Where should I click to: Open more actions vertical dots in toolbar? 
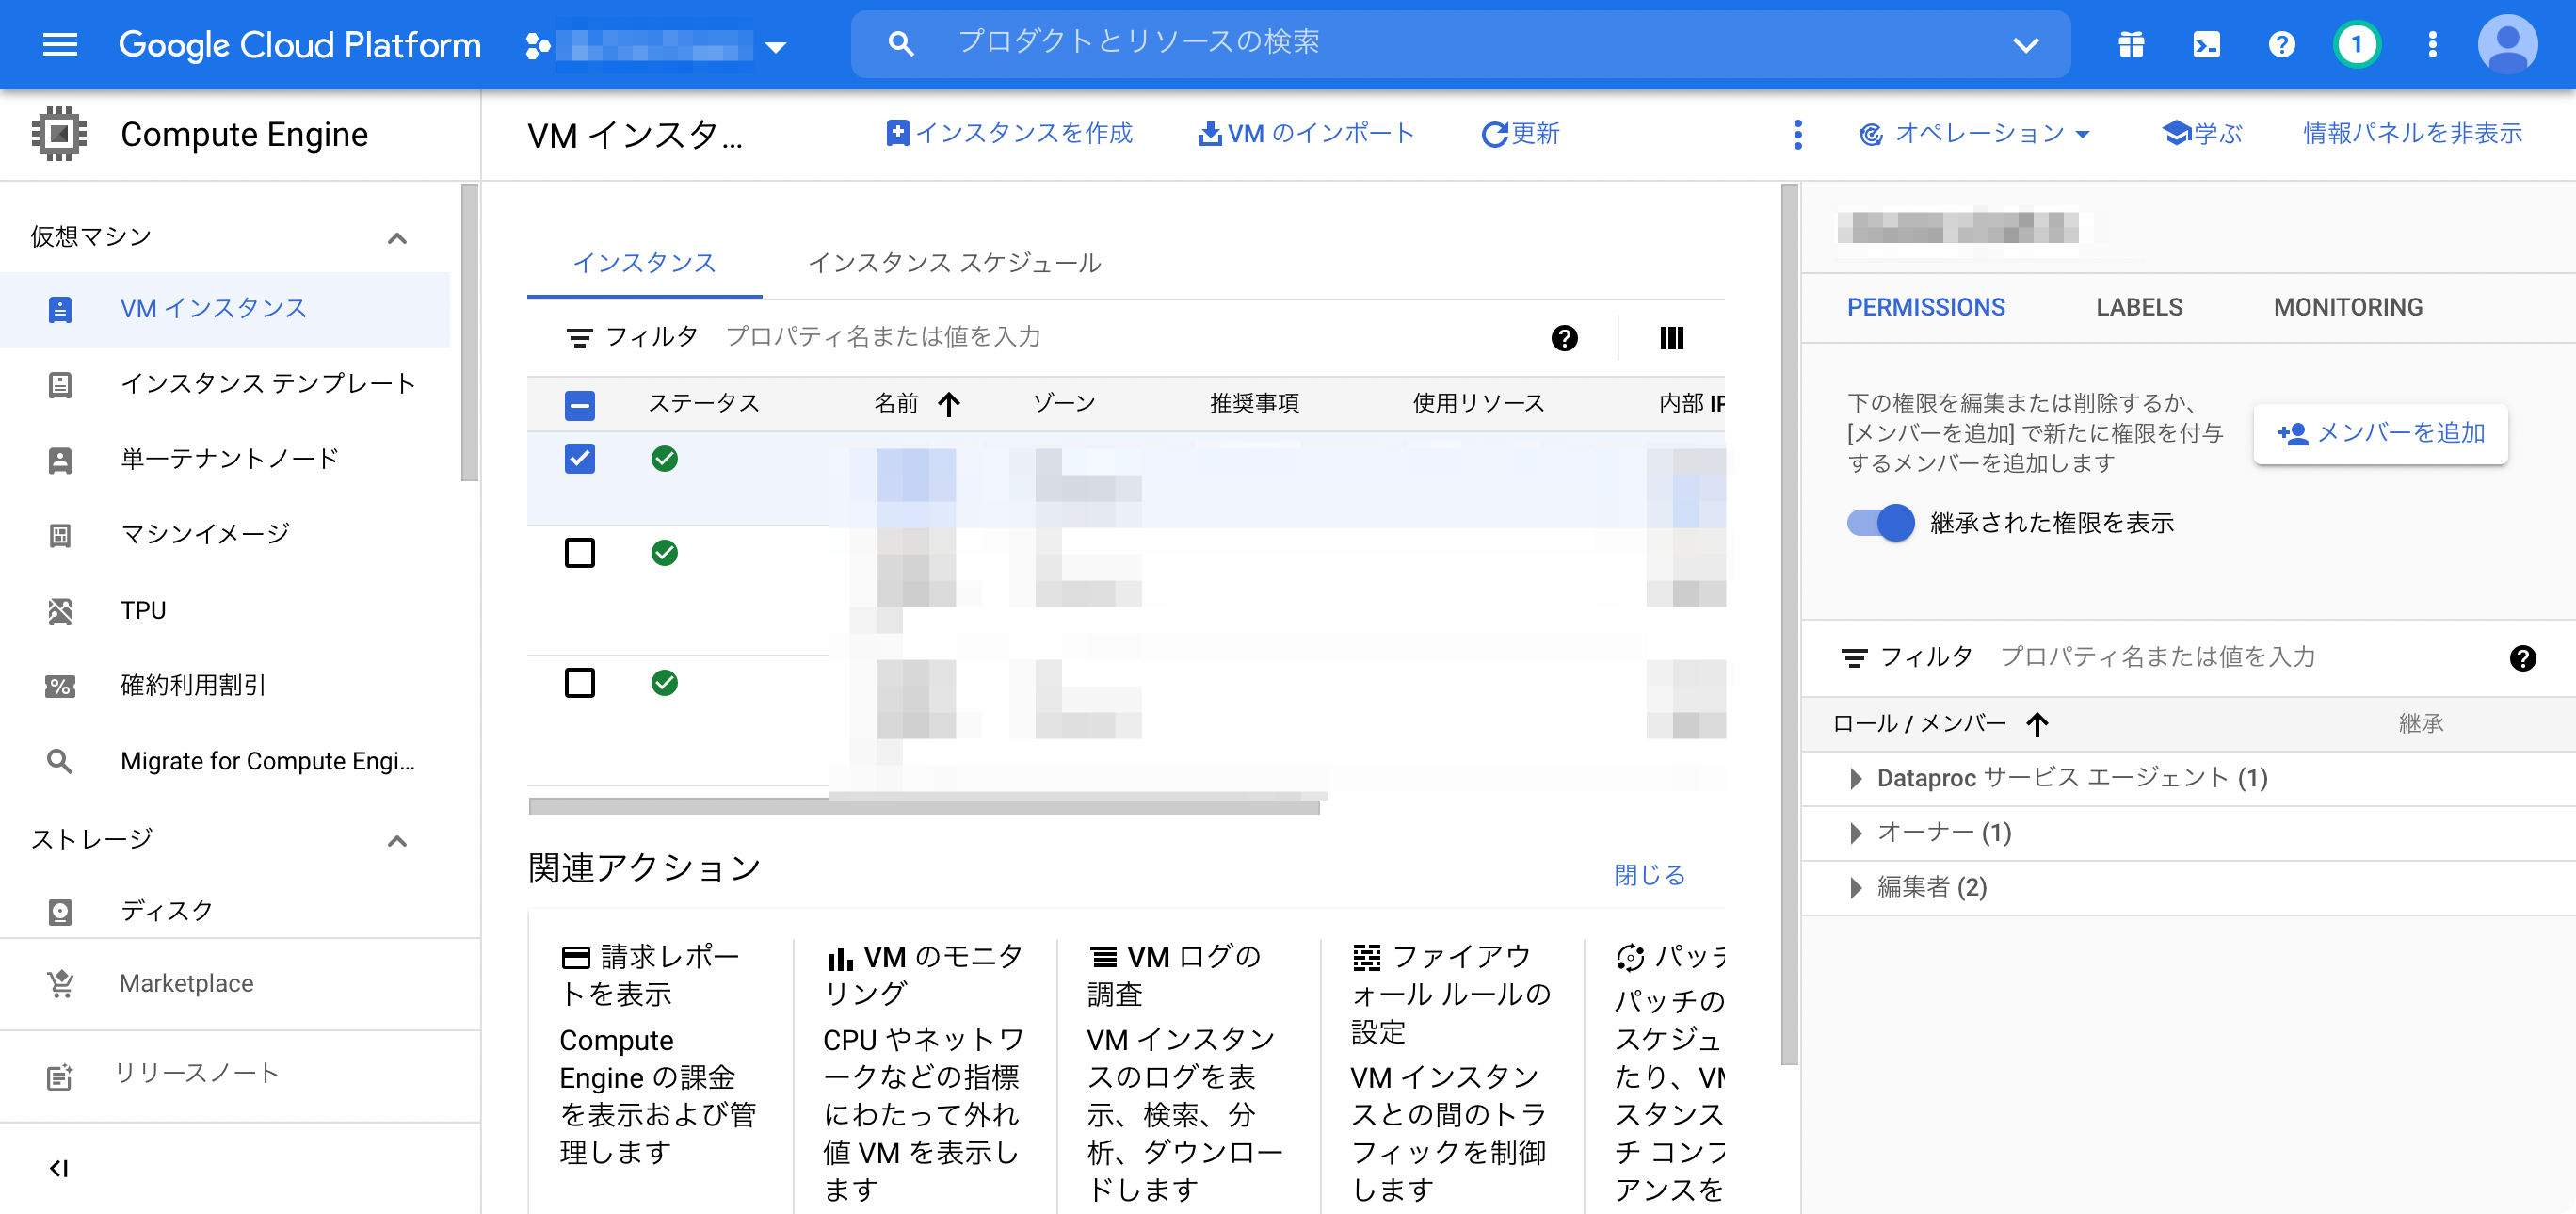pyautogui.click(x=1797, y=134)
